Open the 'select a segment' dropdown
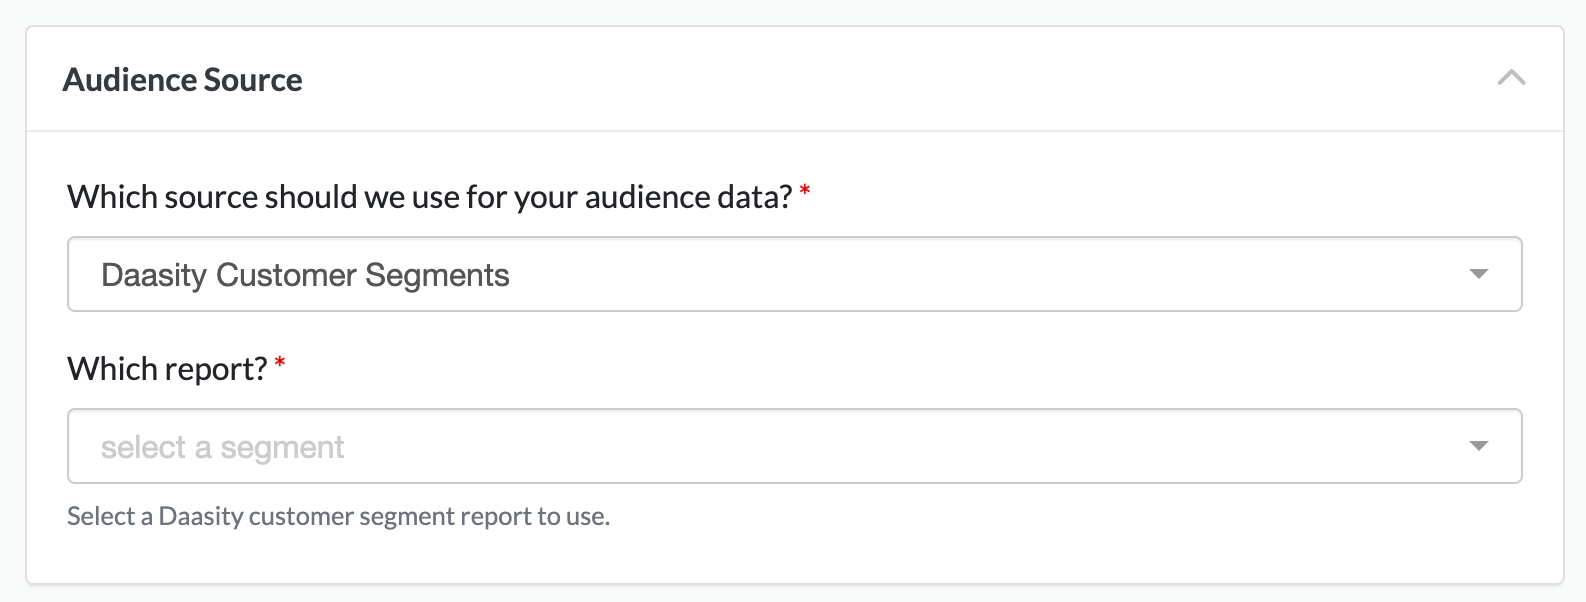The height and width of the screenshot is (602, 1586). [794, 446]
